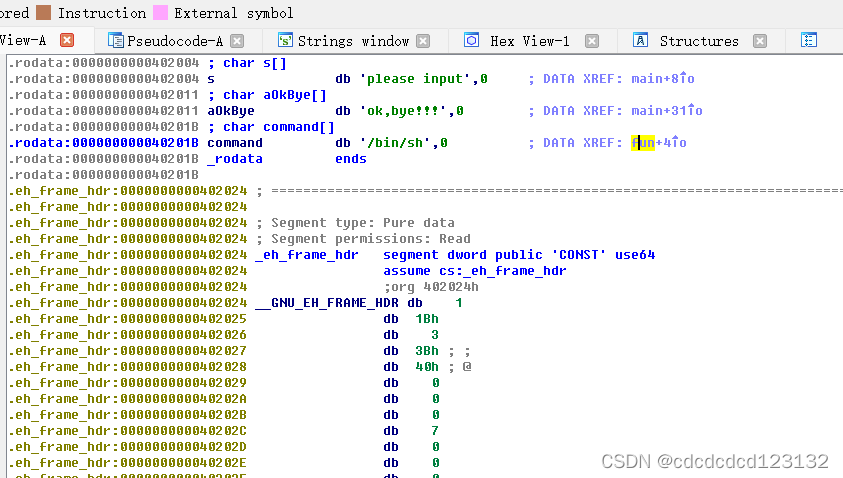Follow the main+31 data cross-reference
Image resolution: width=843 pixels, height=478 pixels.
(667, 111)
